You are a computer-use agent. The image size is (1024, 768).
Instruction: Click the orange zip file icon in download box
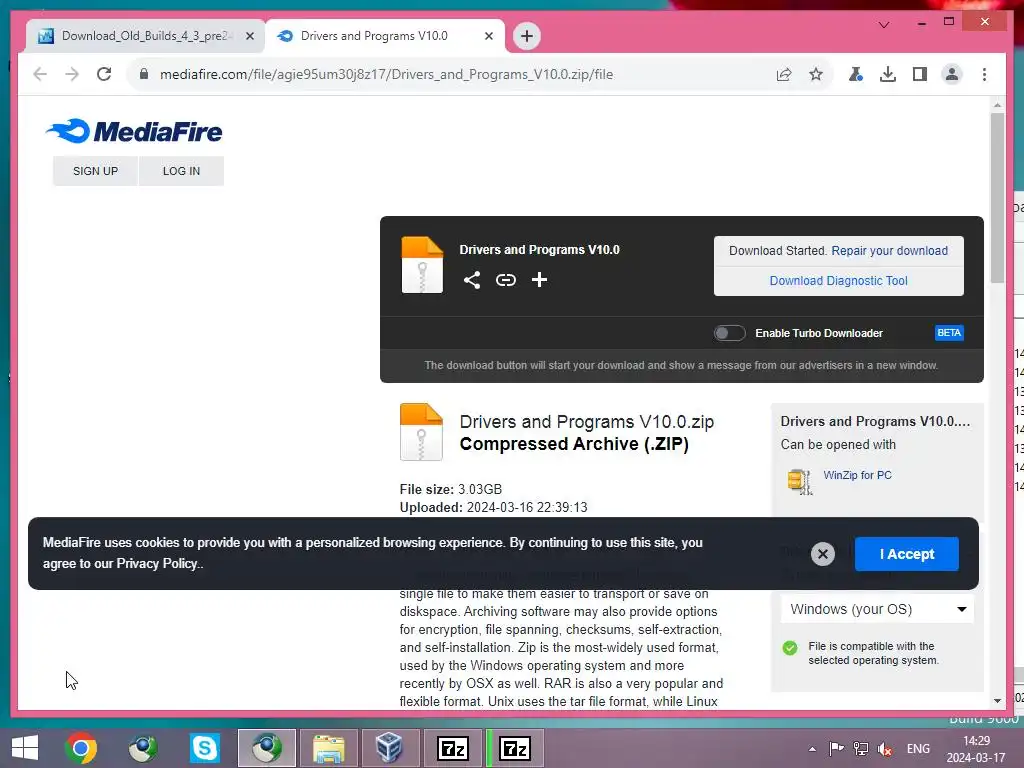coord(422,264)
